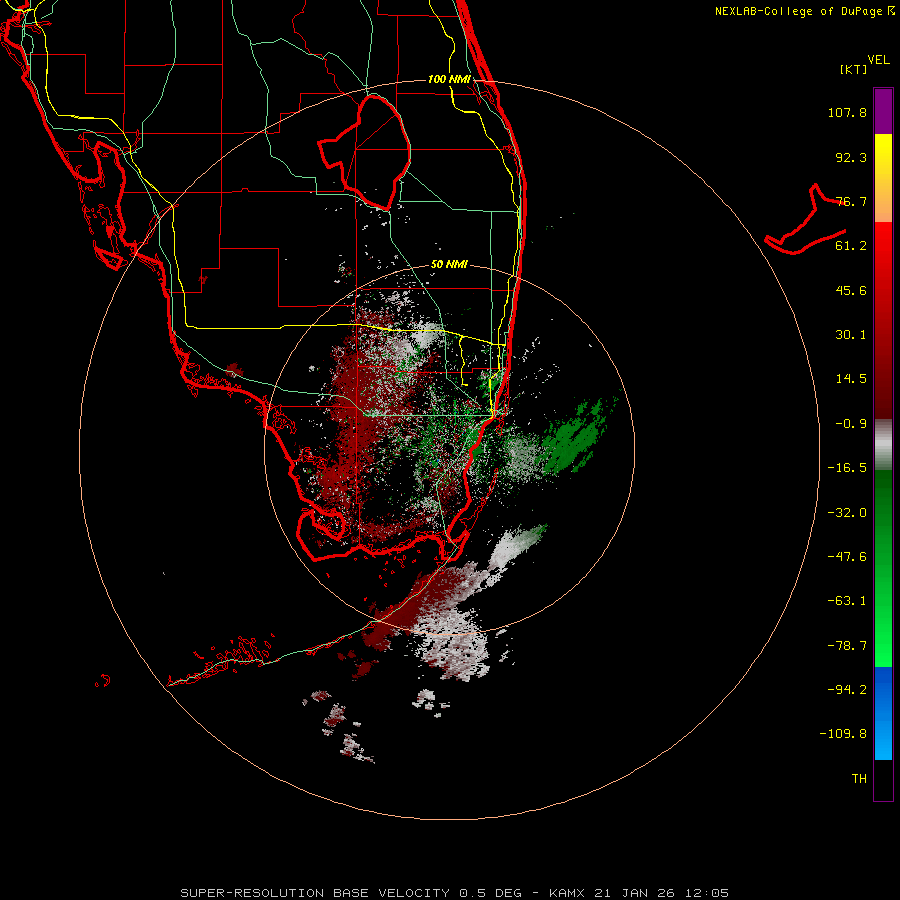This screenshot has width=900, height=900.
Task: Click the 76.7 velocity scale value
Action: point(851,201)
